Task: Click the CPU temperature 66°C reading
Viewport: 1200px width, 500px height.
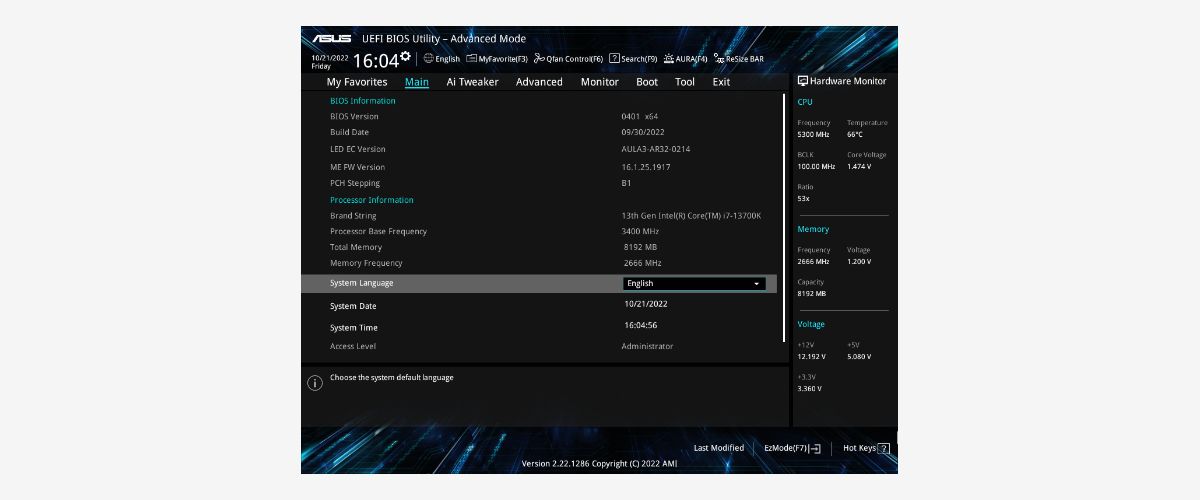Action: click(855, 134)
